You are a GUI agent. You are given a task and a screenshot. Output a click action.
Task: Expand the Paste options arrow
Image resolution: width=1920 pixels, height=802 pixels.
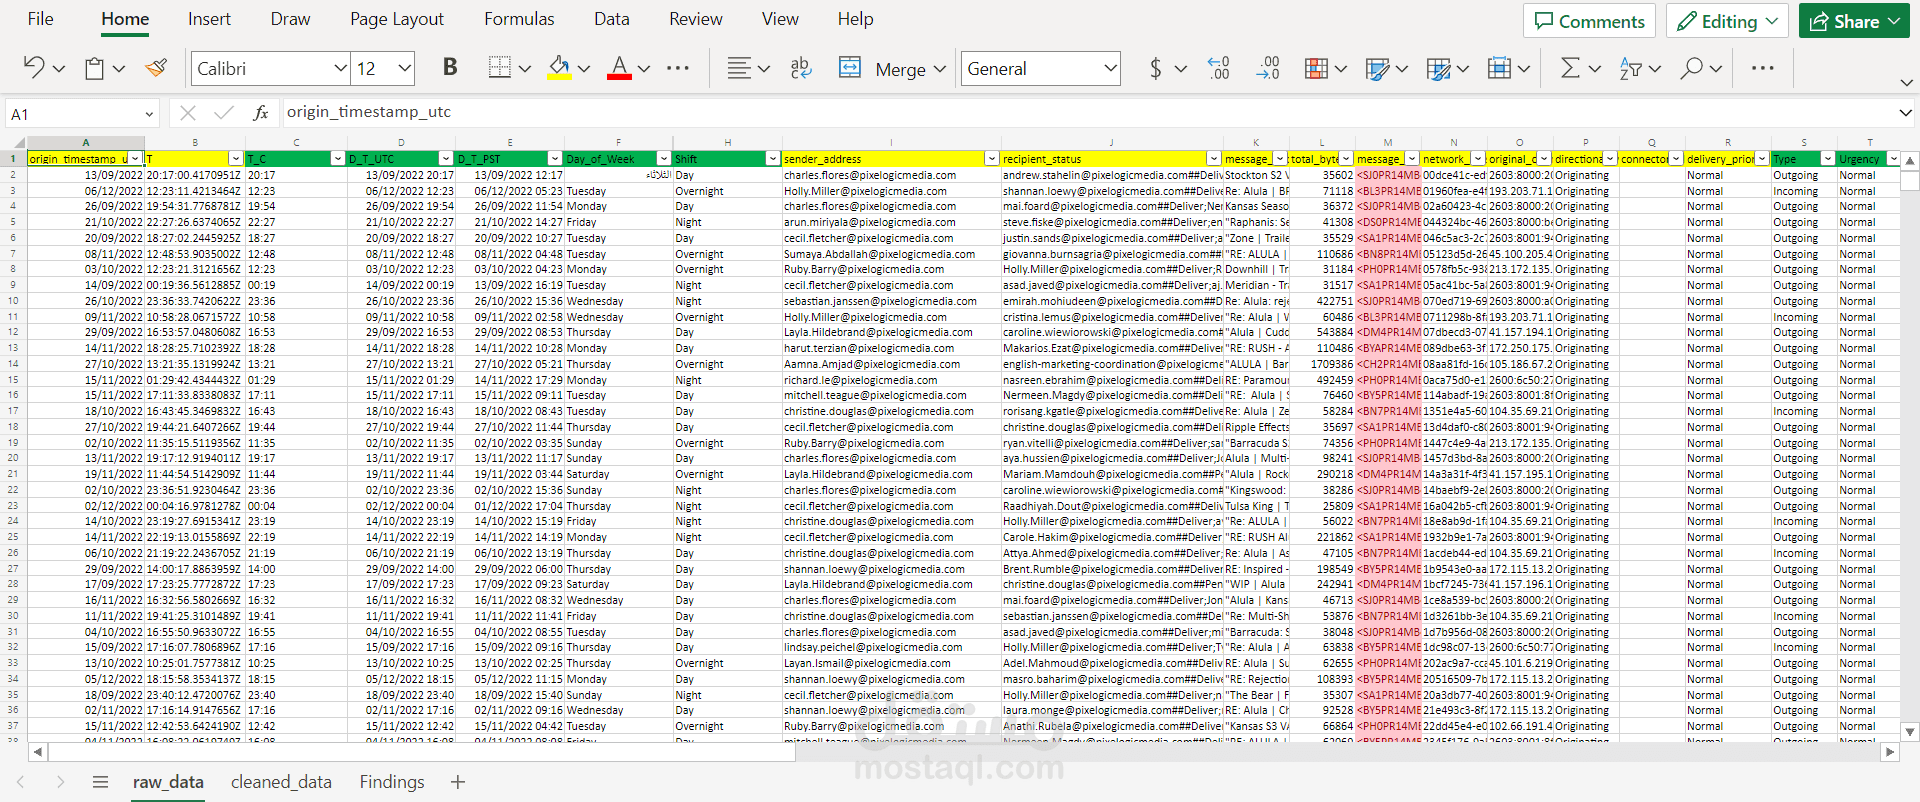coord(119,69)
